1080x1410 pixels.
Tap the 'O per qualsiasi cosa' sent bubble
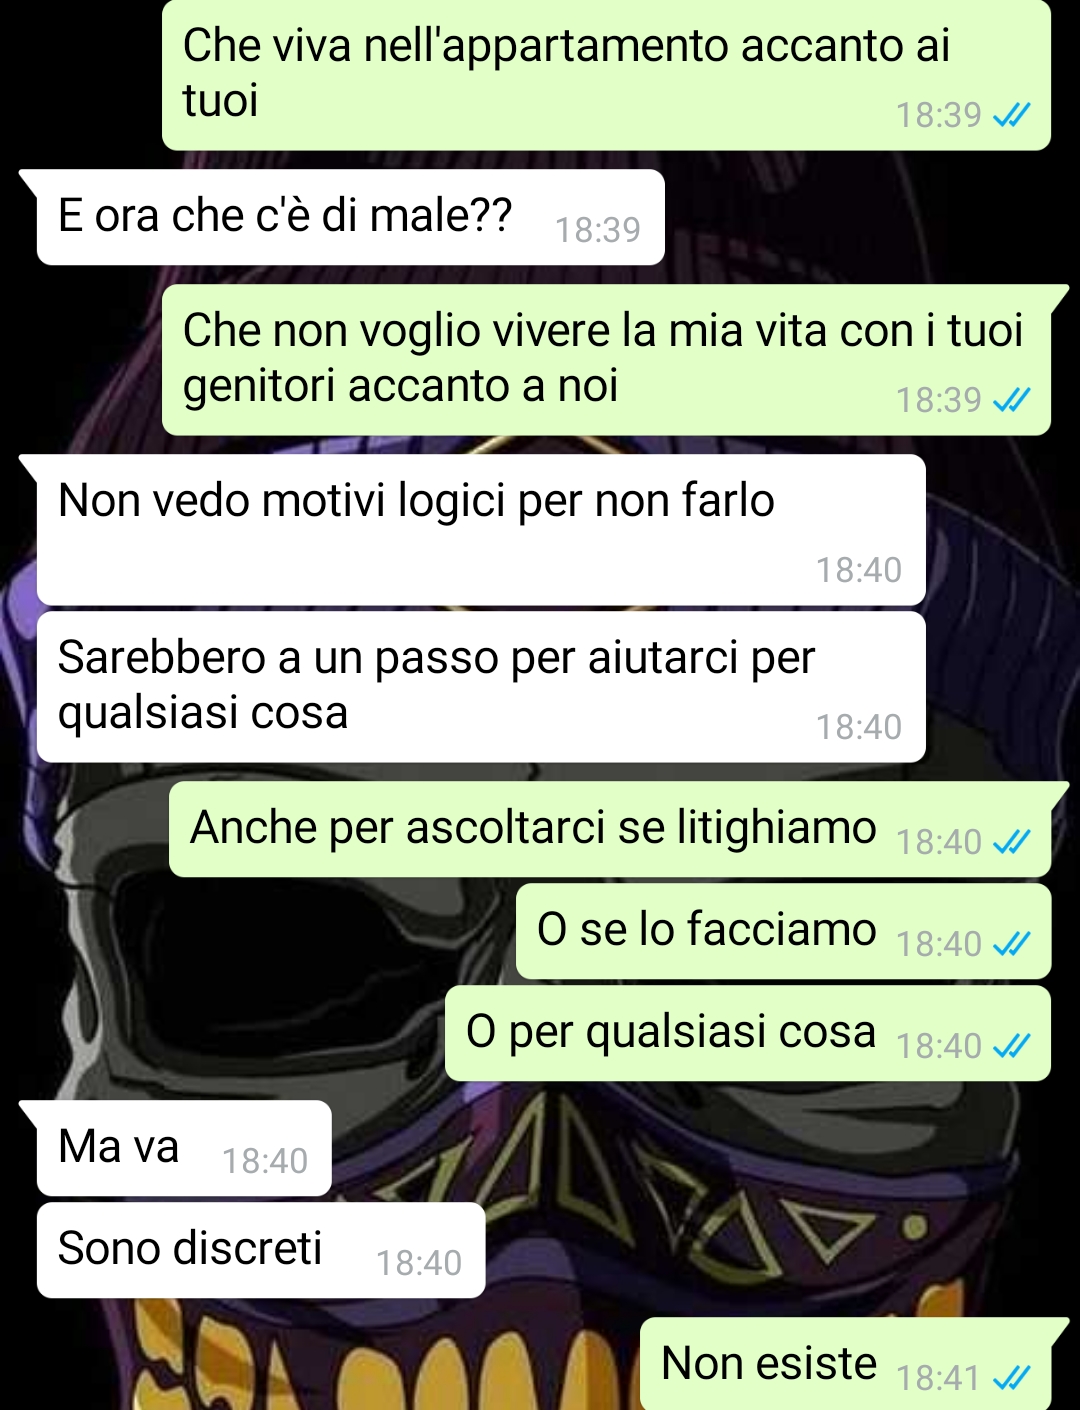point(748,1033)
